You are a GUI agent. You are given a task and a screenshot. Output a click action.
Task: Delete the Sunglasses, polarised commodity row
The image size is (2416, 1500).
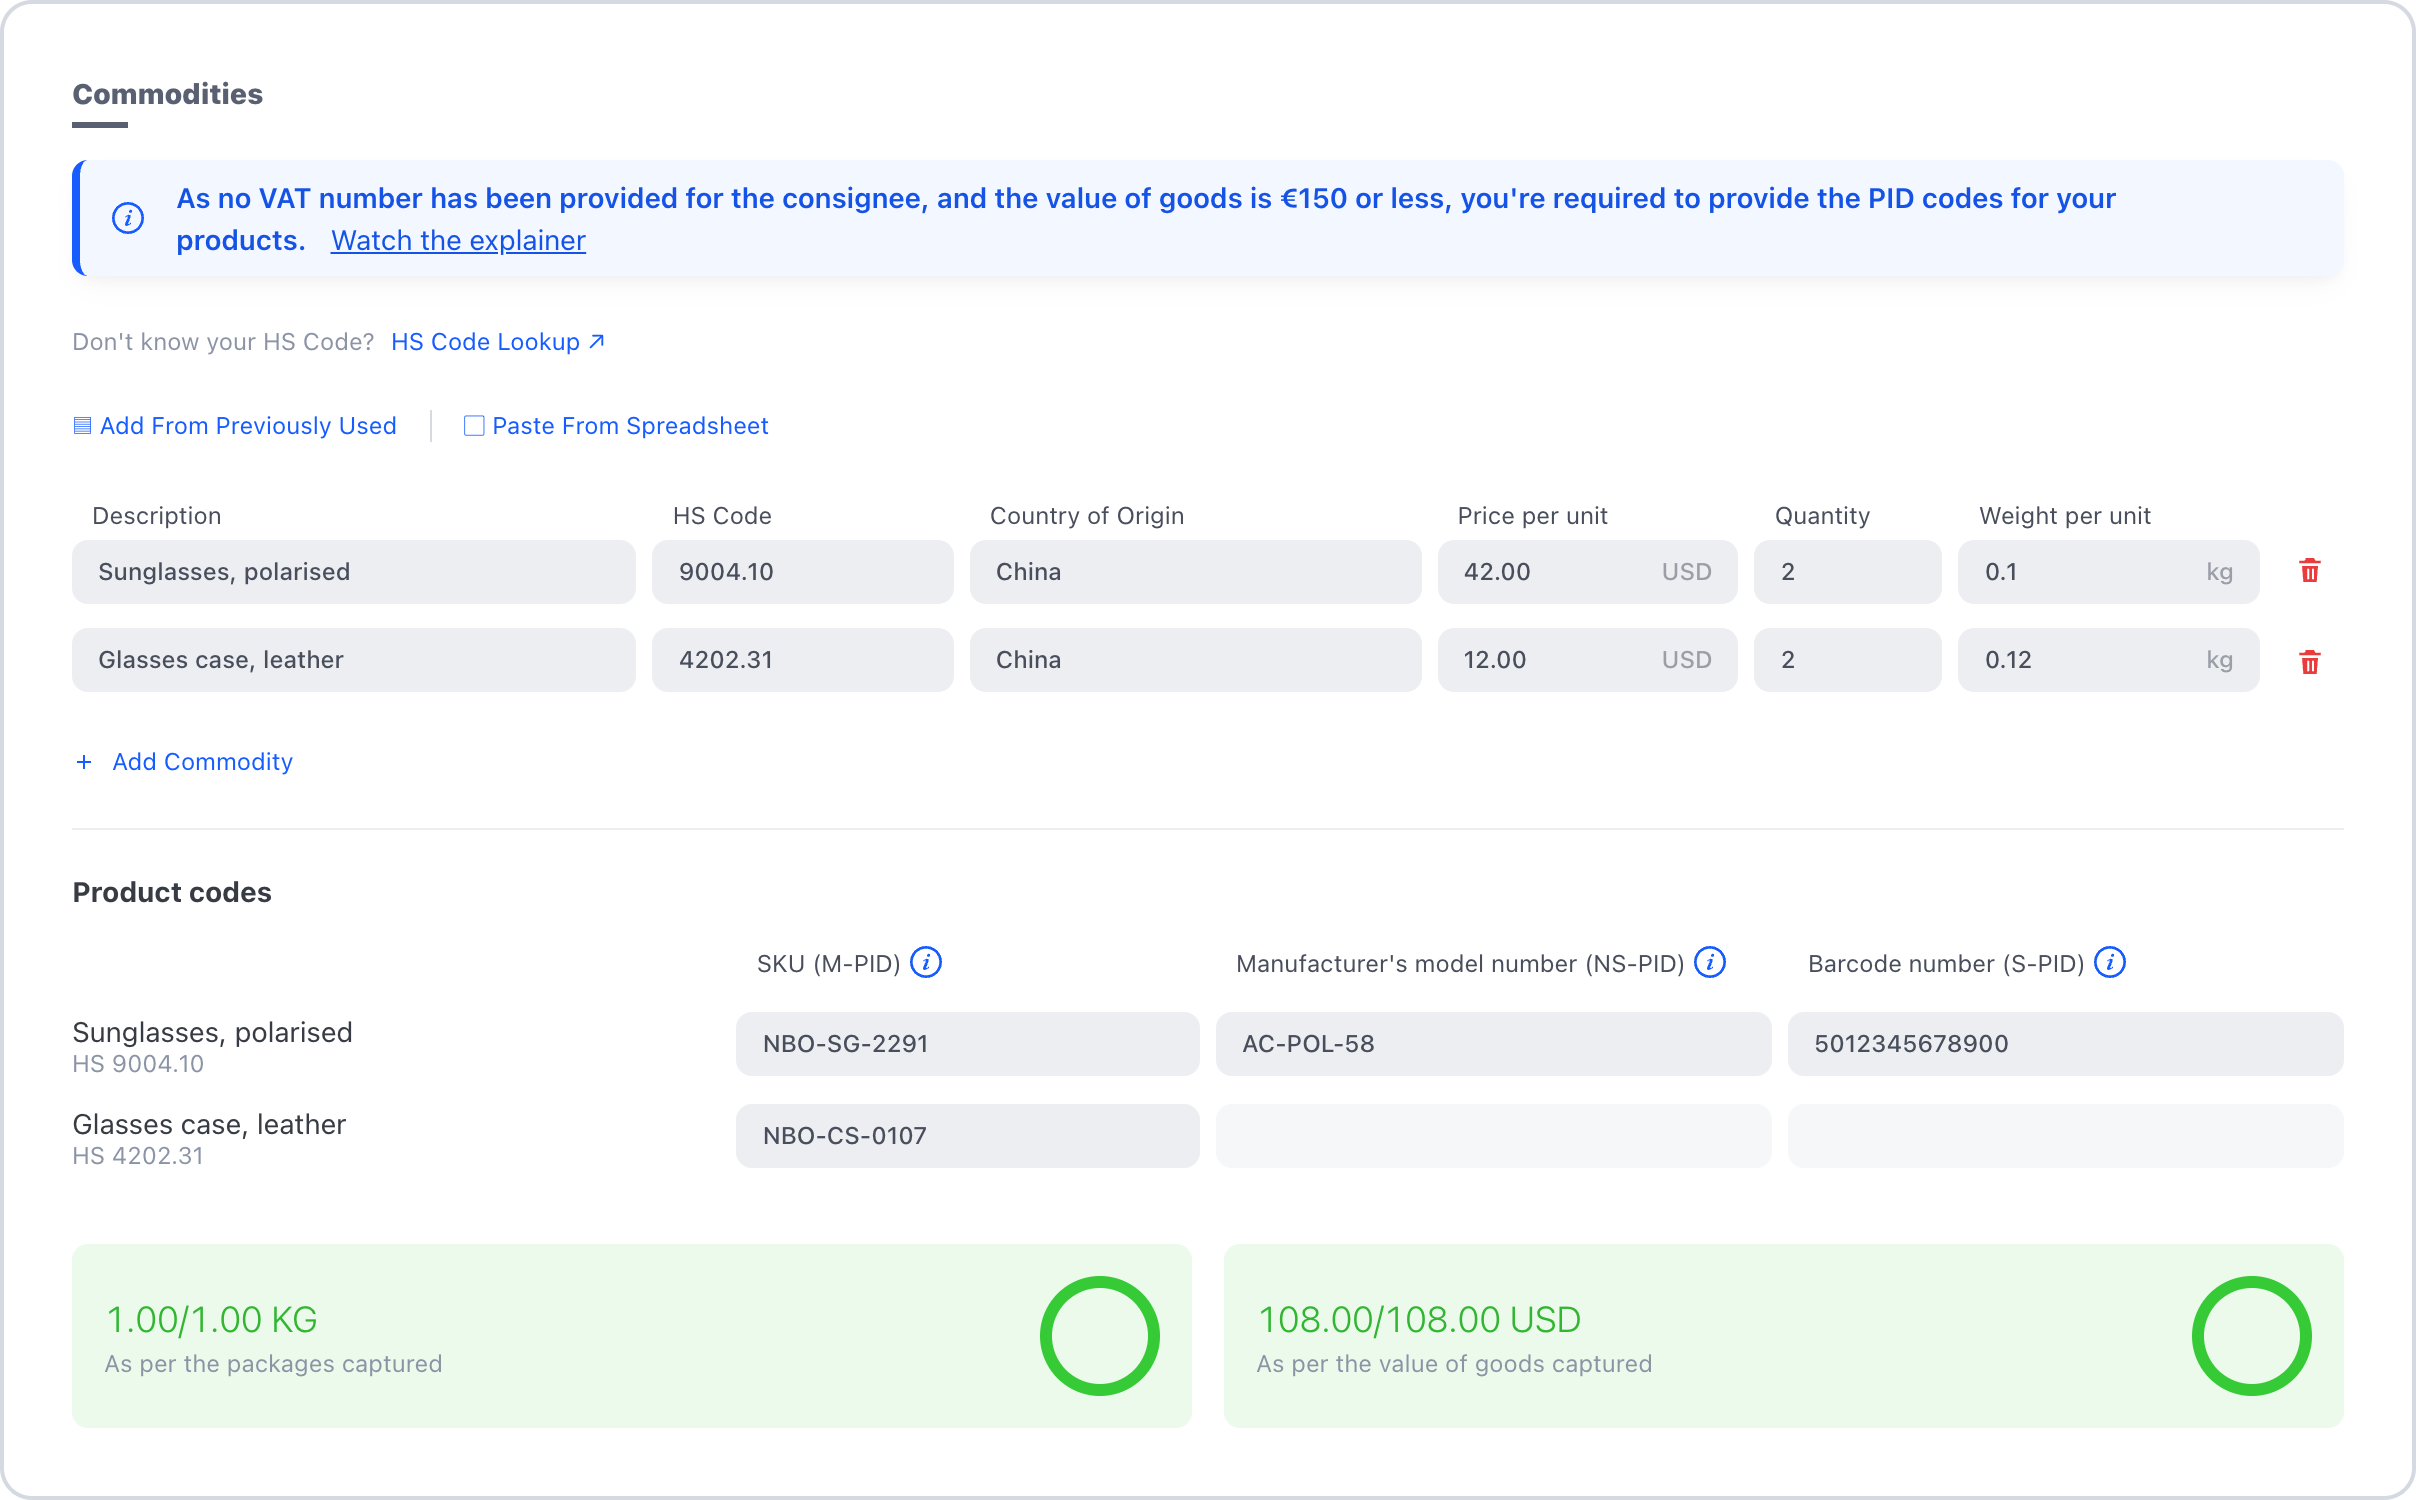tap(2309, 571)
